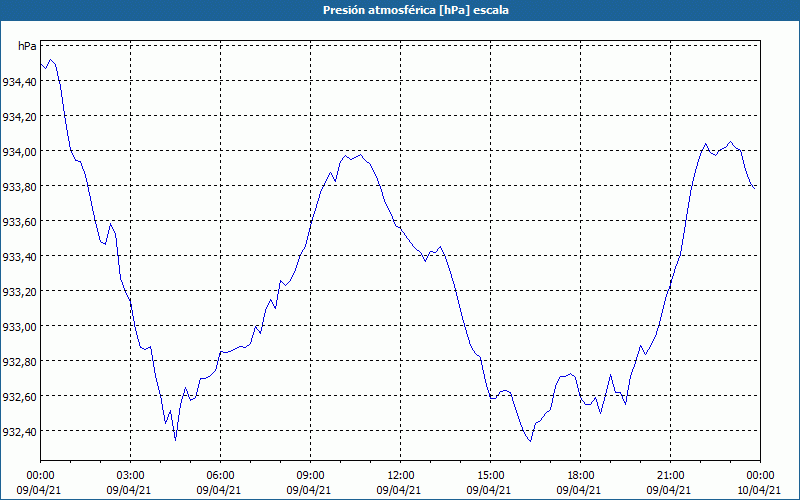This screenshot has width=800, height=500.
Task: Click the 09/04/21 date under 03:00
Action: pos(129,490)
